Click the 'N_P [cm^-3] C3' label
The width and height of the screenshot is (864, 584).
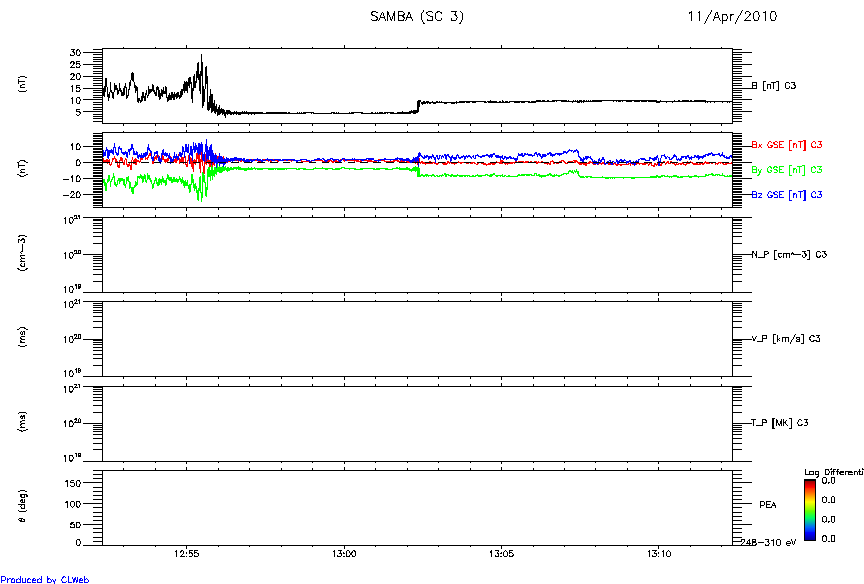[x=789, y=255]
